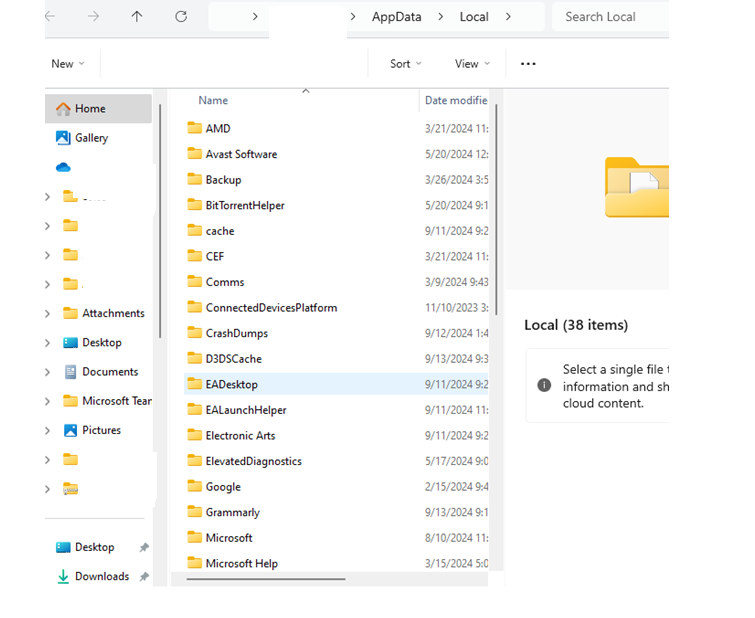Click AppData in the address breadcrumb
The width and height of the screenshot is (755, 618).
[396, 17]
